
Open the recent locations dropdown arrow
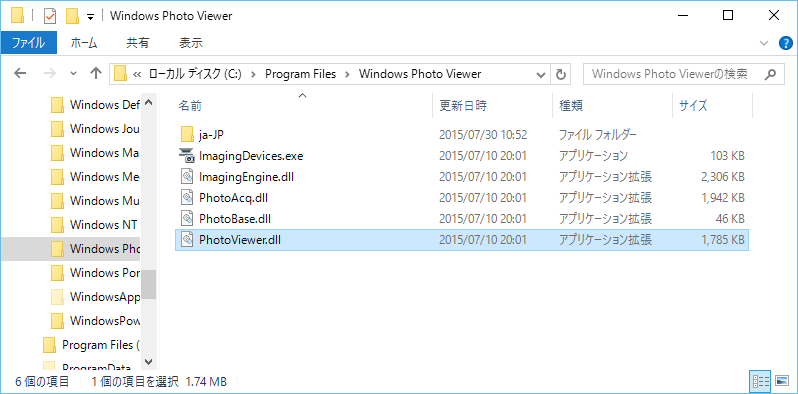[x=73, y=74]
